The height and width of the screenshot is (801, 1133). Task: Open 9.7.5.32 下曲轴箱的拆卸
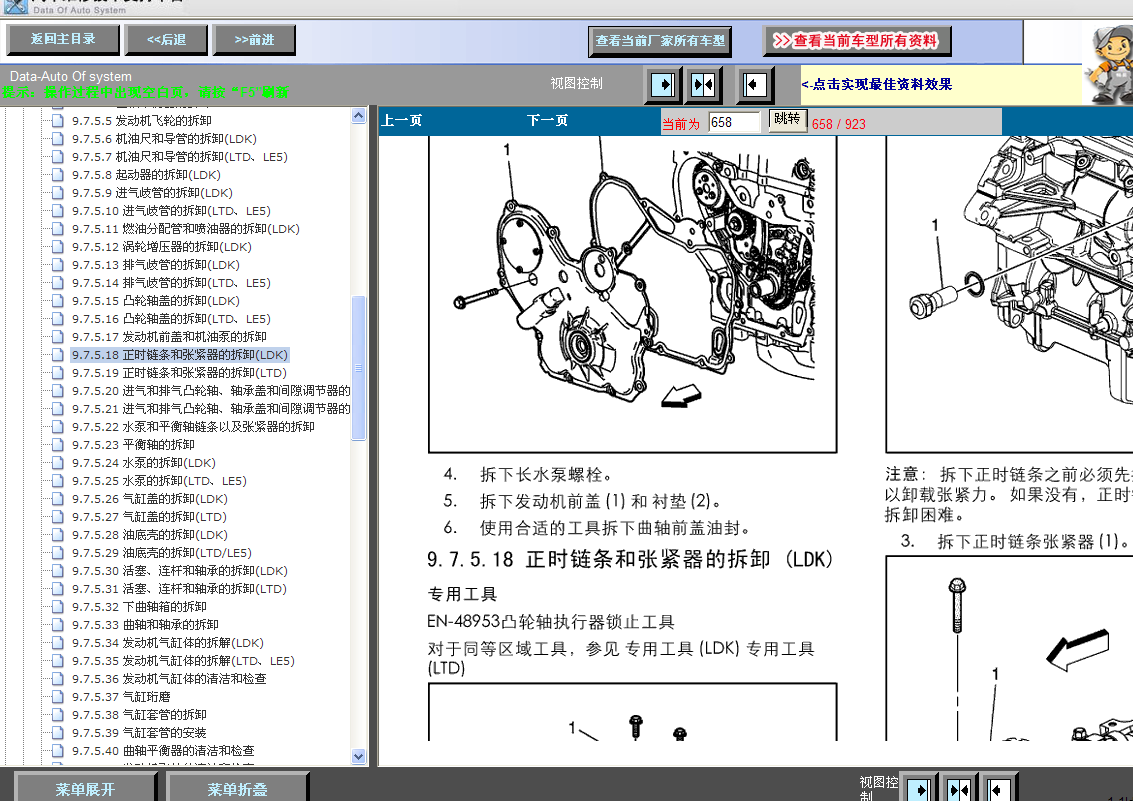[139, 607]
